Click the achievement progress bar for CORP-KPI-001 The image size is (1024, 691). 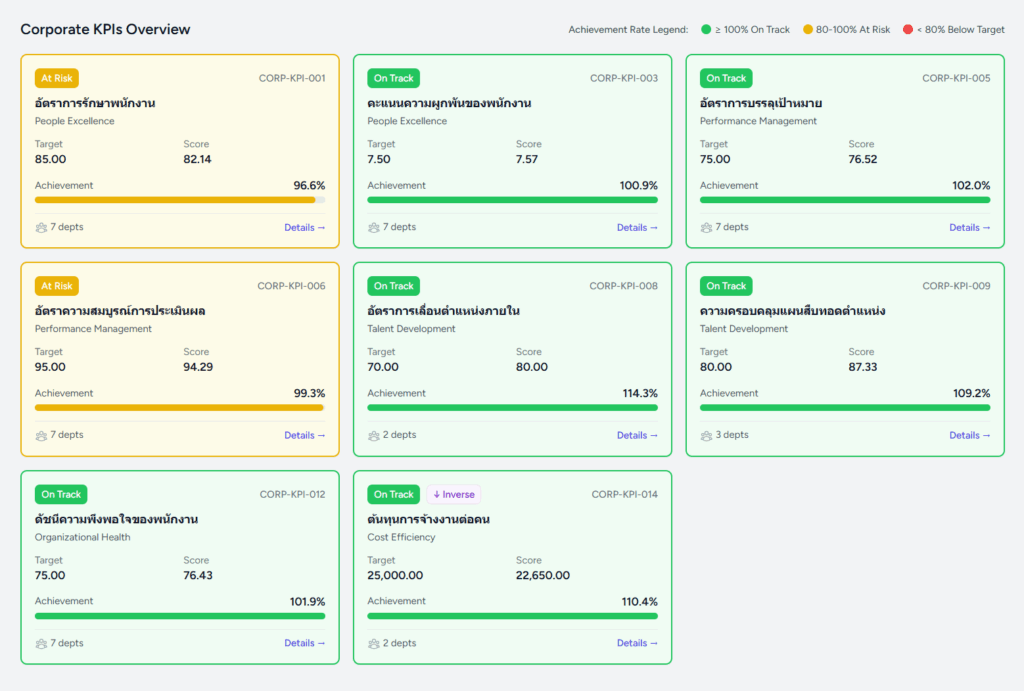180,200
